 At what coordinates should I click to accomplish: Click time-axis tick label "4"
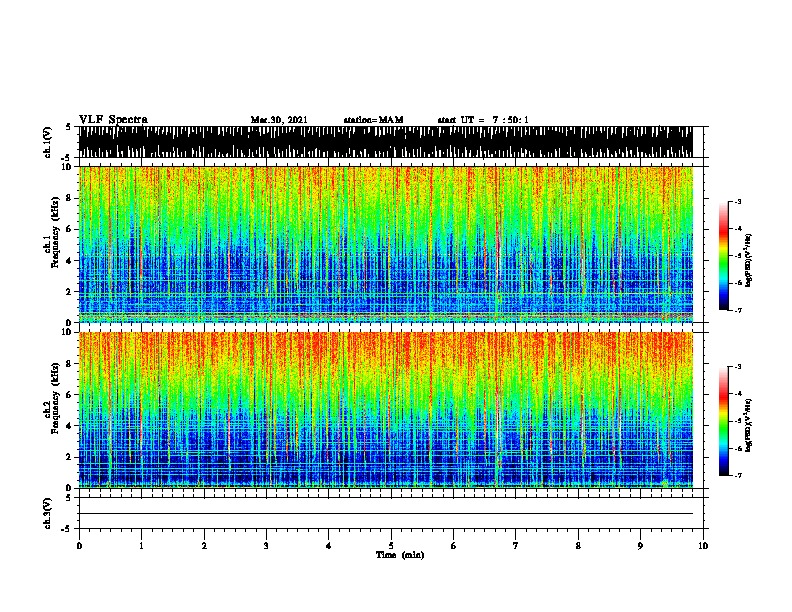(328, 546)
